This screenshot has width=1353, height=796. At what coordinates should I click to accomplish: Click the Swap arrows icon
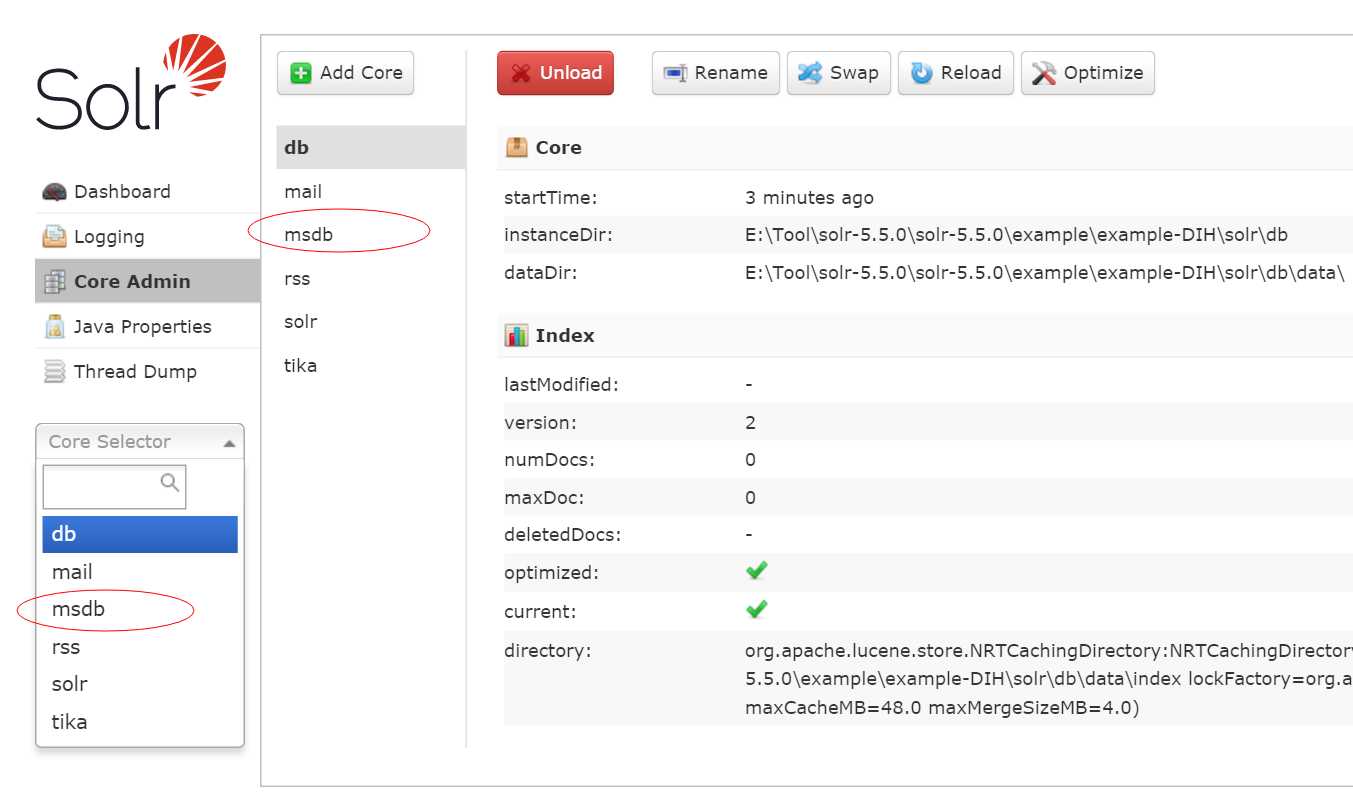tap(810, 73)
